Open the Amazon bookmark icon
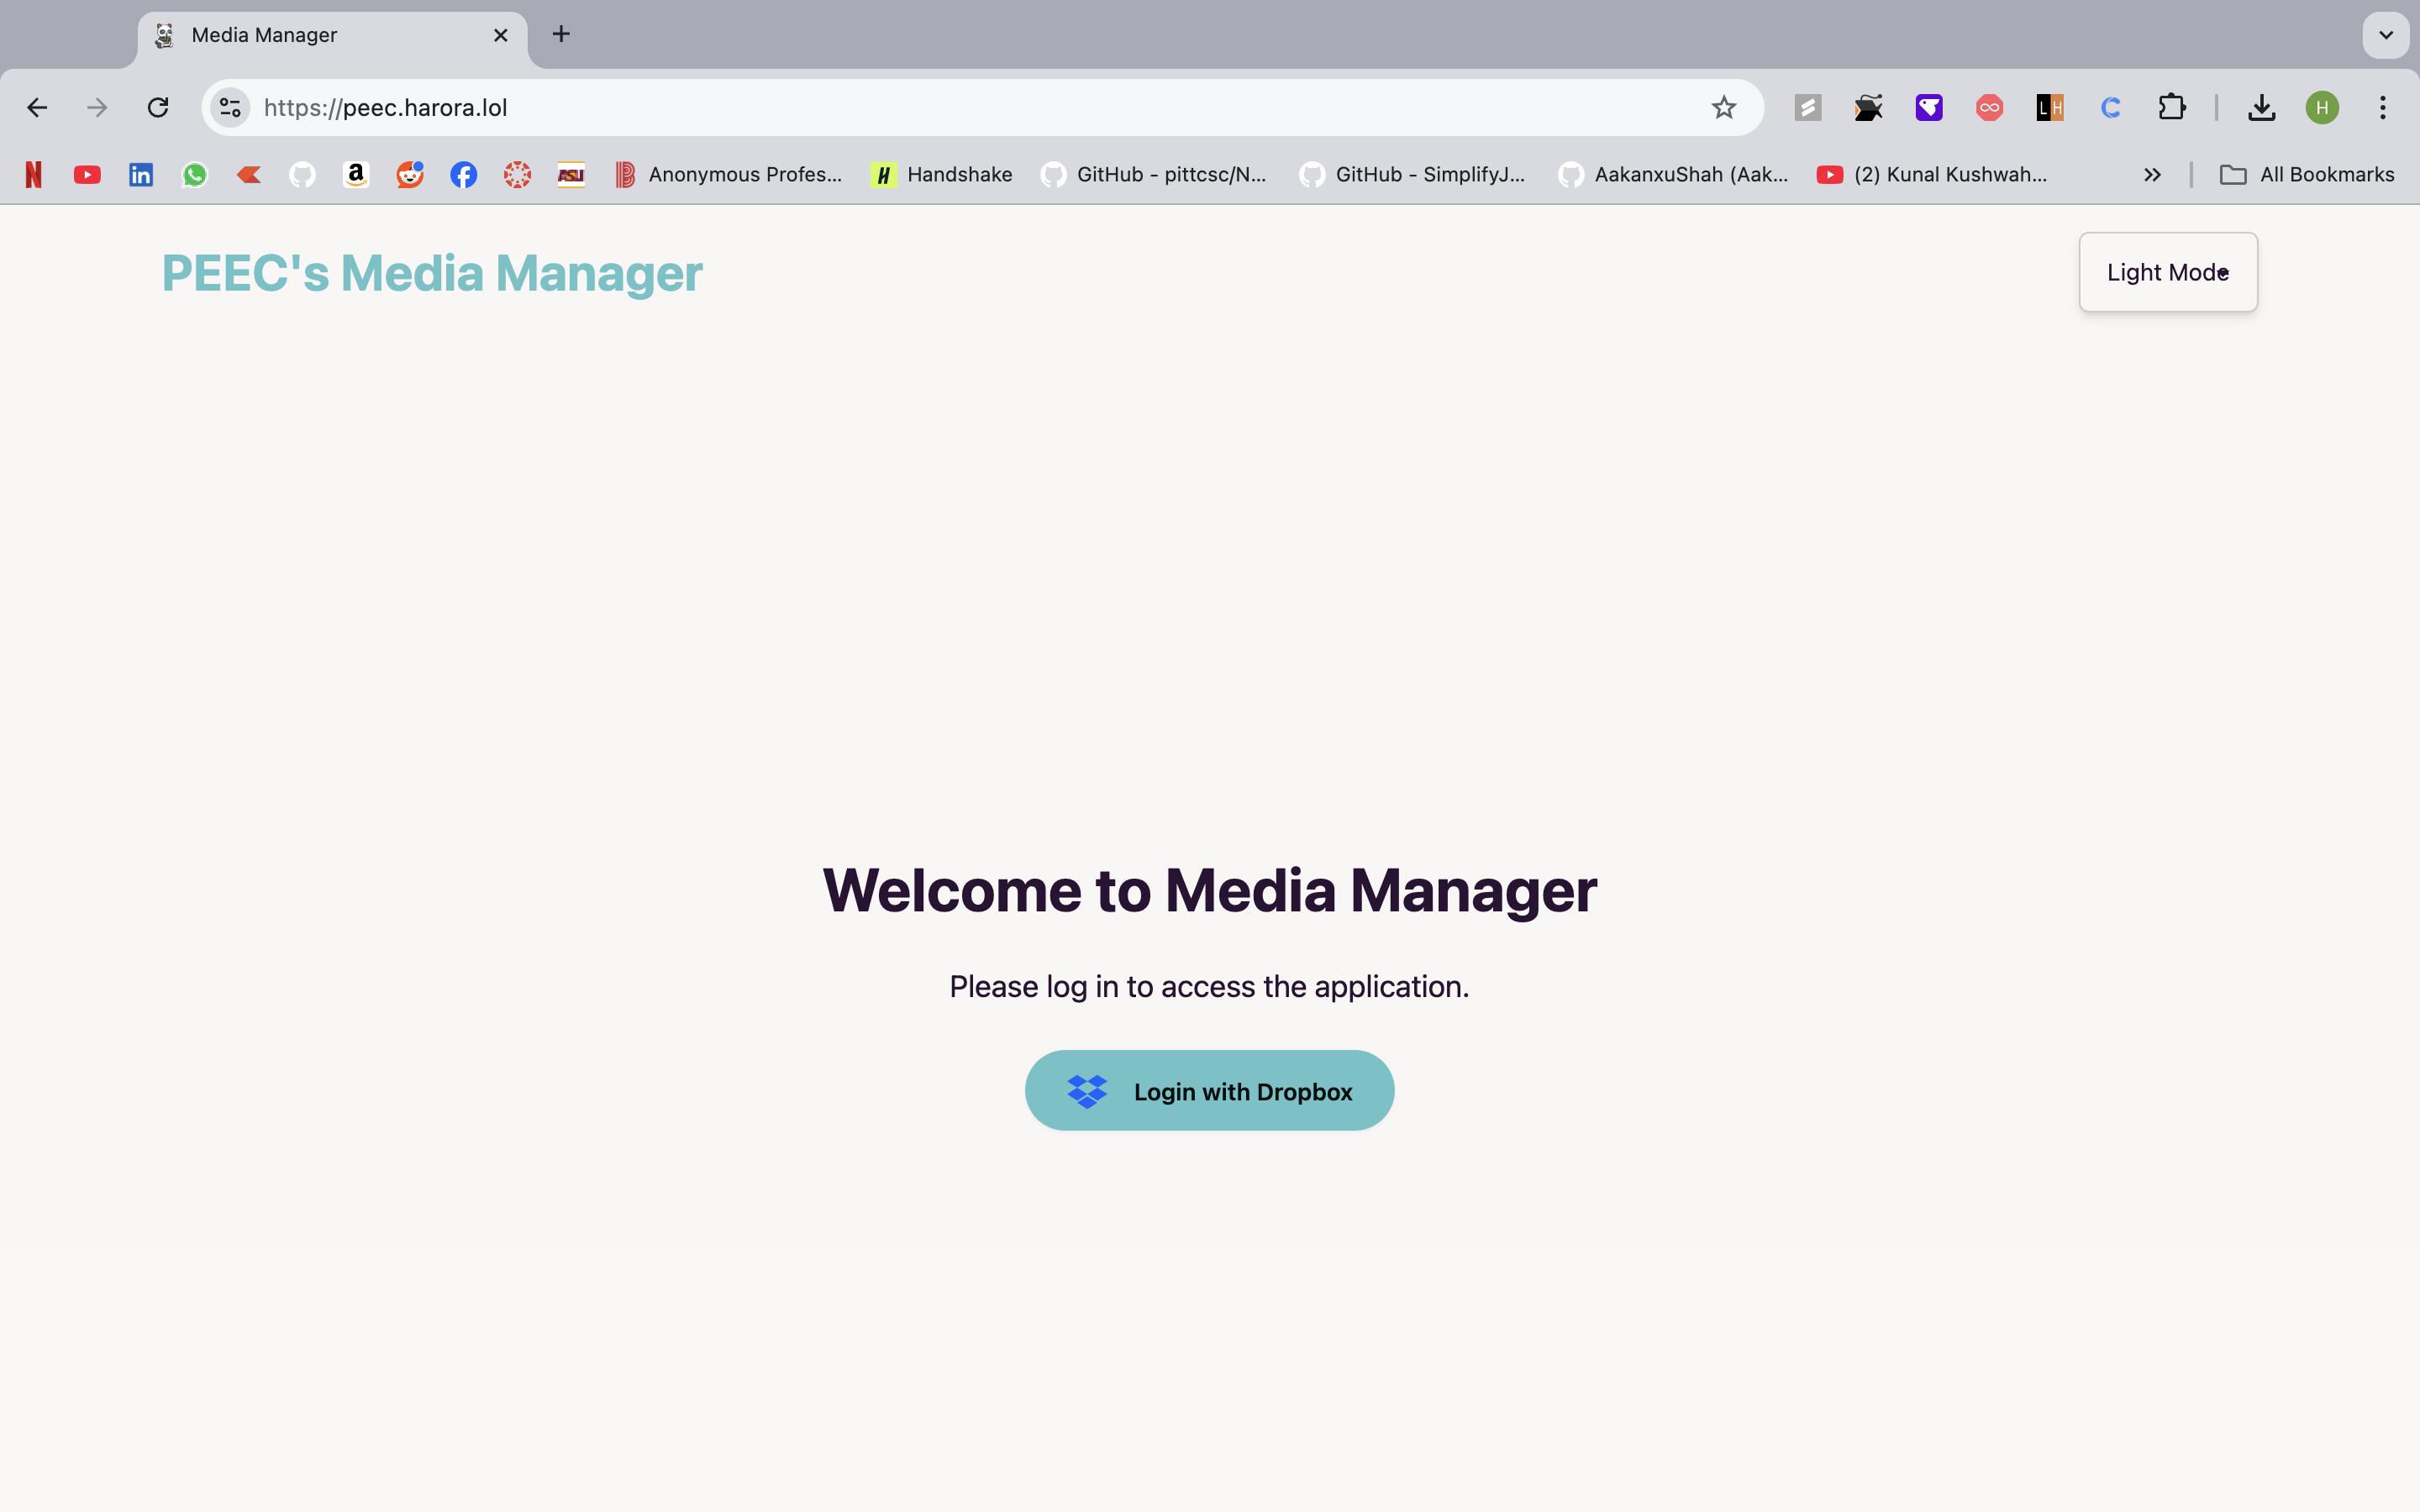Viewport: 2420px width, 1512px height. coord(356,174)
